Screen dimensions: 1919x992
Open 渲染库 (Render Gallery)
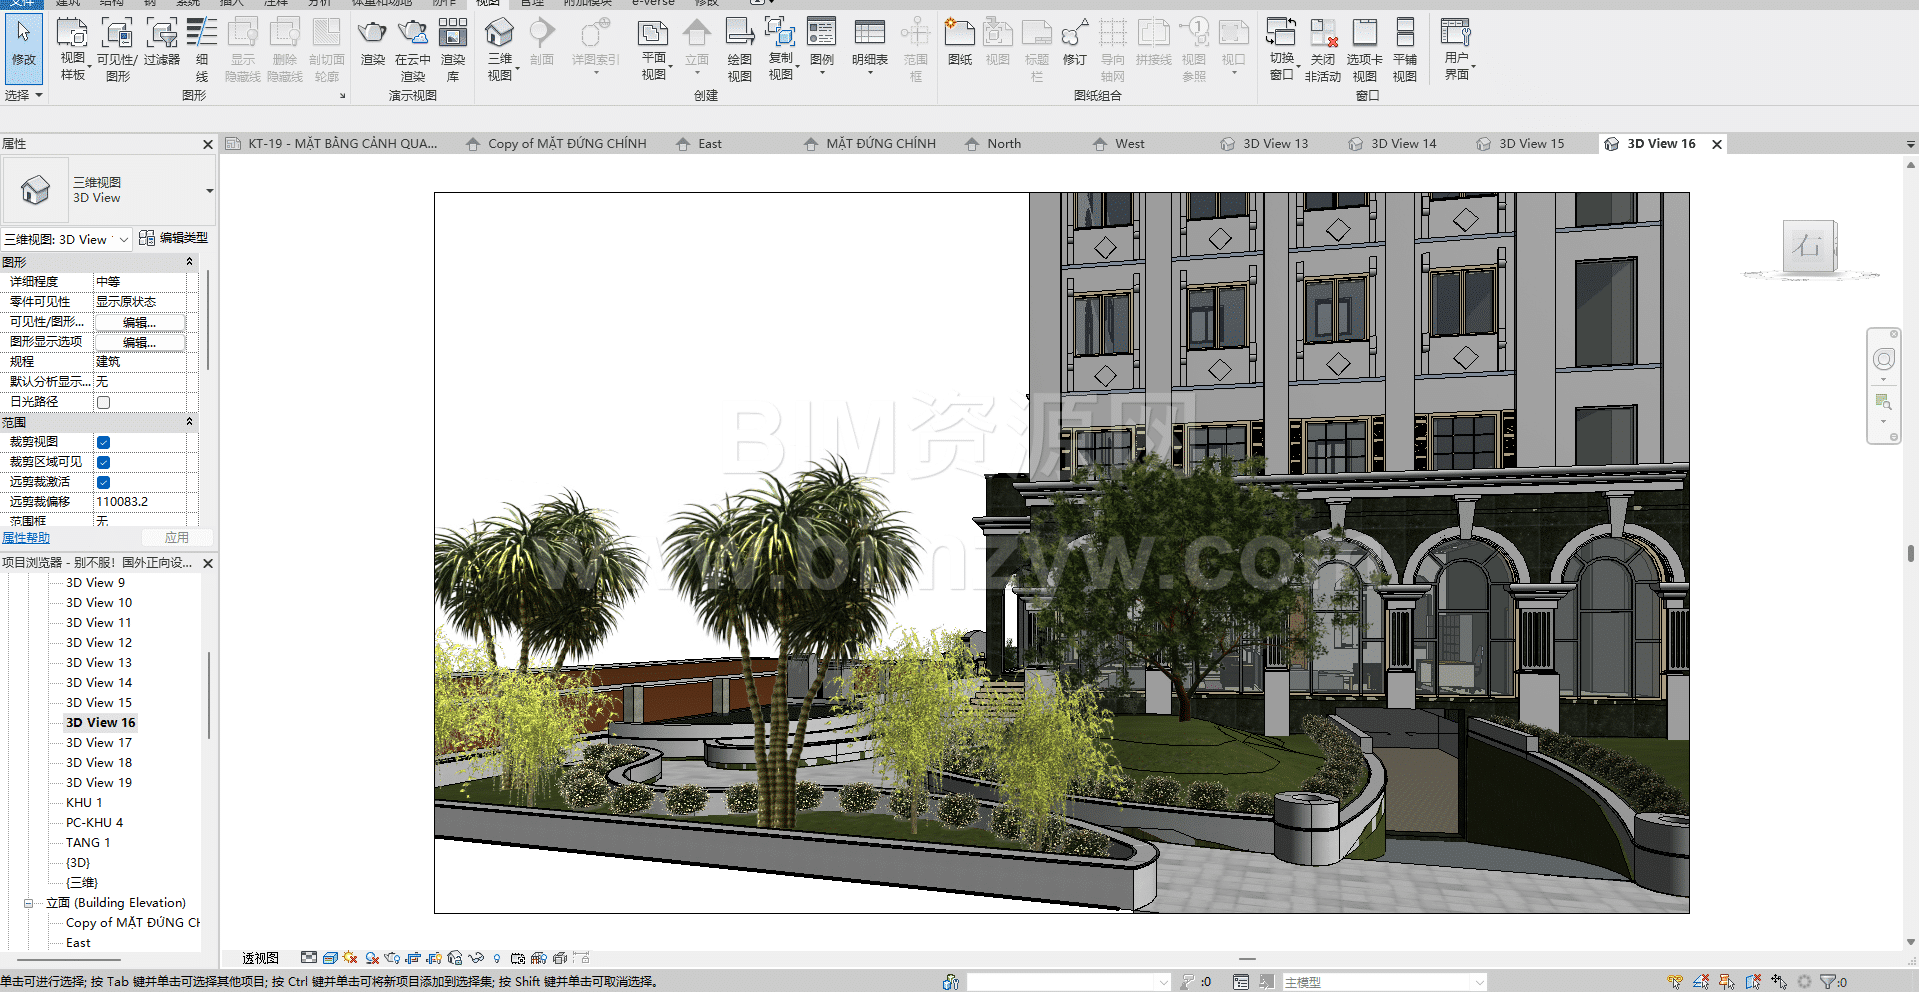(453, 48)
